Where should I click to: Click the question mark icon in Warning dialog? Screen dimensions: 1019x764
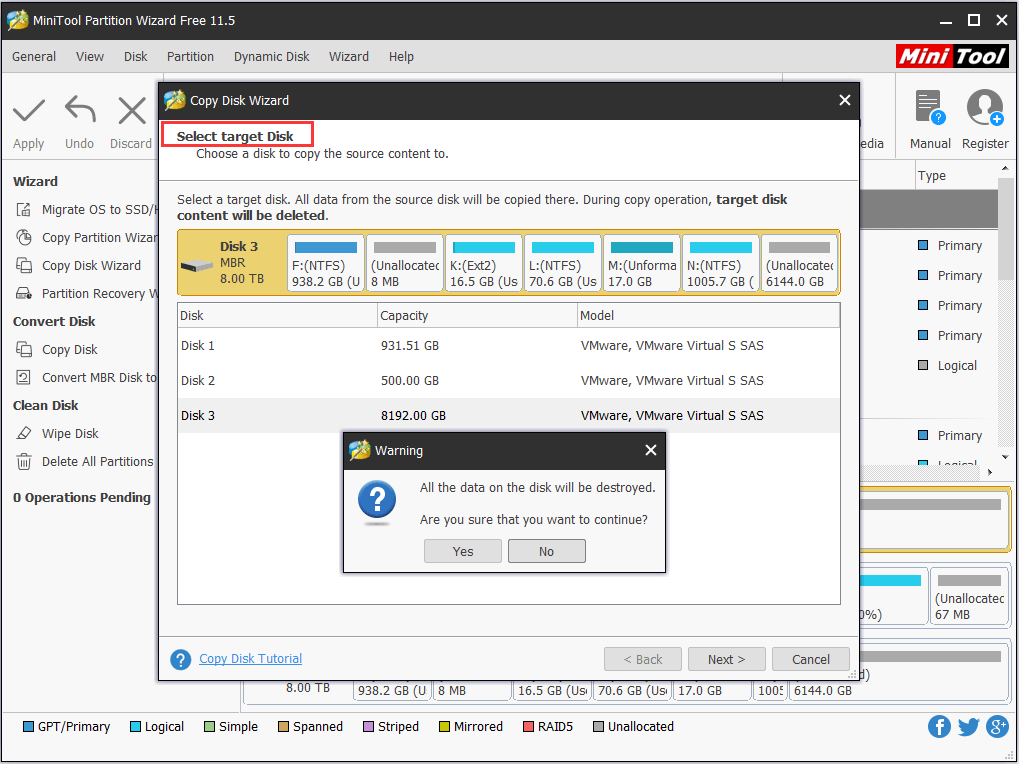[x=377, y=502]
